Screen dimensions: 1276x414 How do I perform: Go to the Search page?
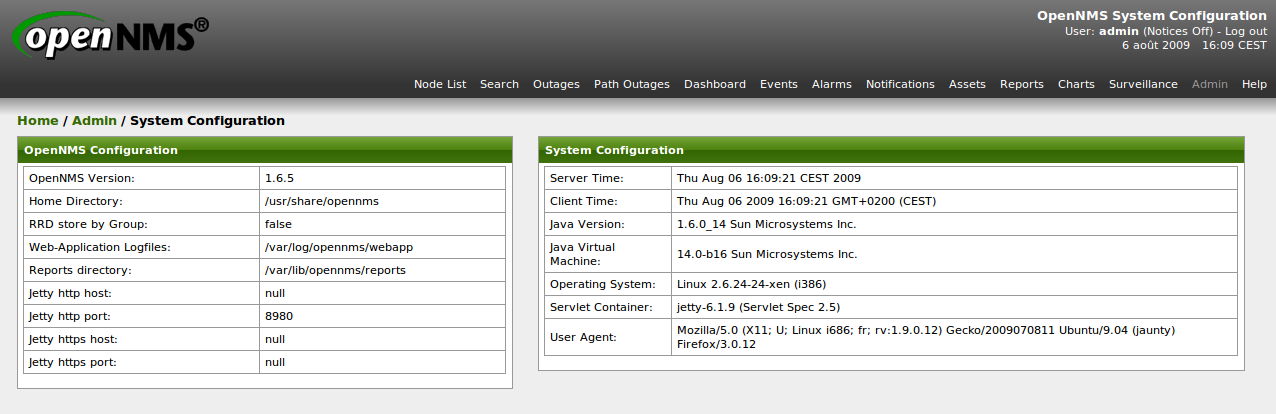(499, 85)
